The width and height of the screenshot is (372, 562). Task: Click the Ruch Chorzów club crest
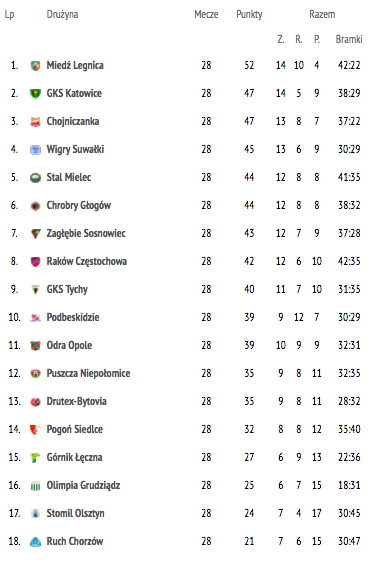coord(35,542)
